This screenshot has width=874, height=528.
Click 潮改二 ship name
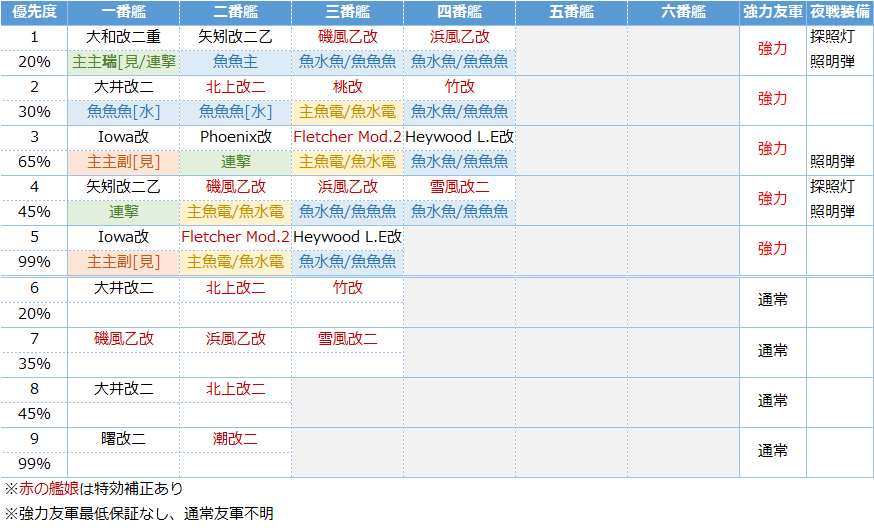pos(235,439)
